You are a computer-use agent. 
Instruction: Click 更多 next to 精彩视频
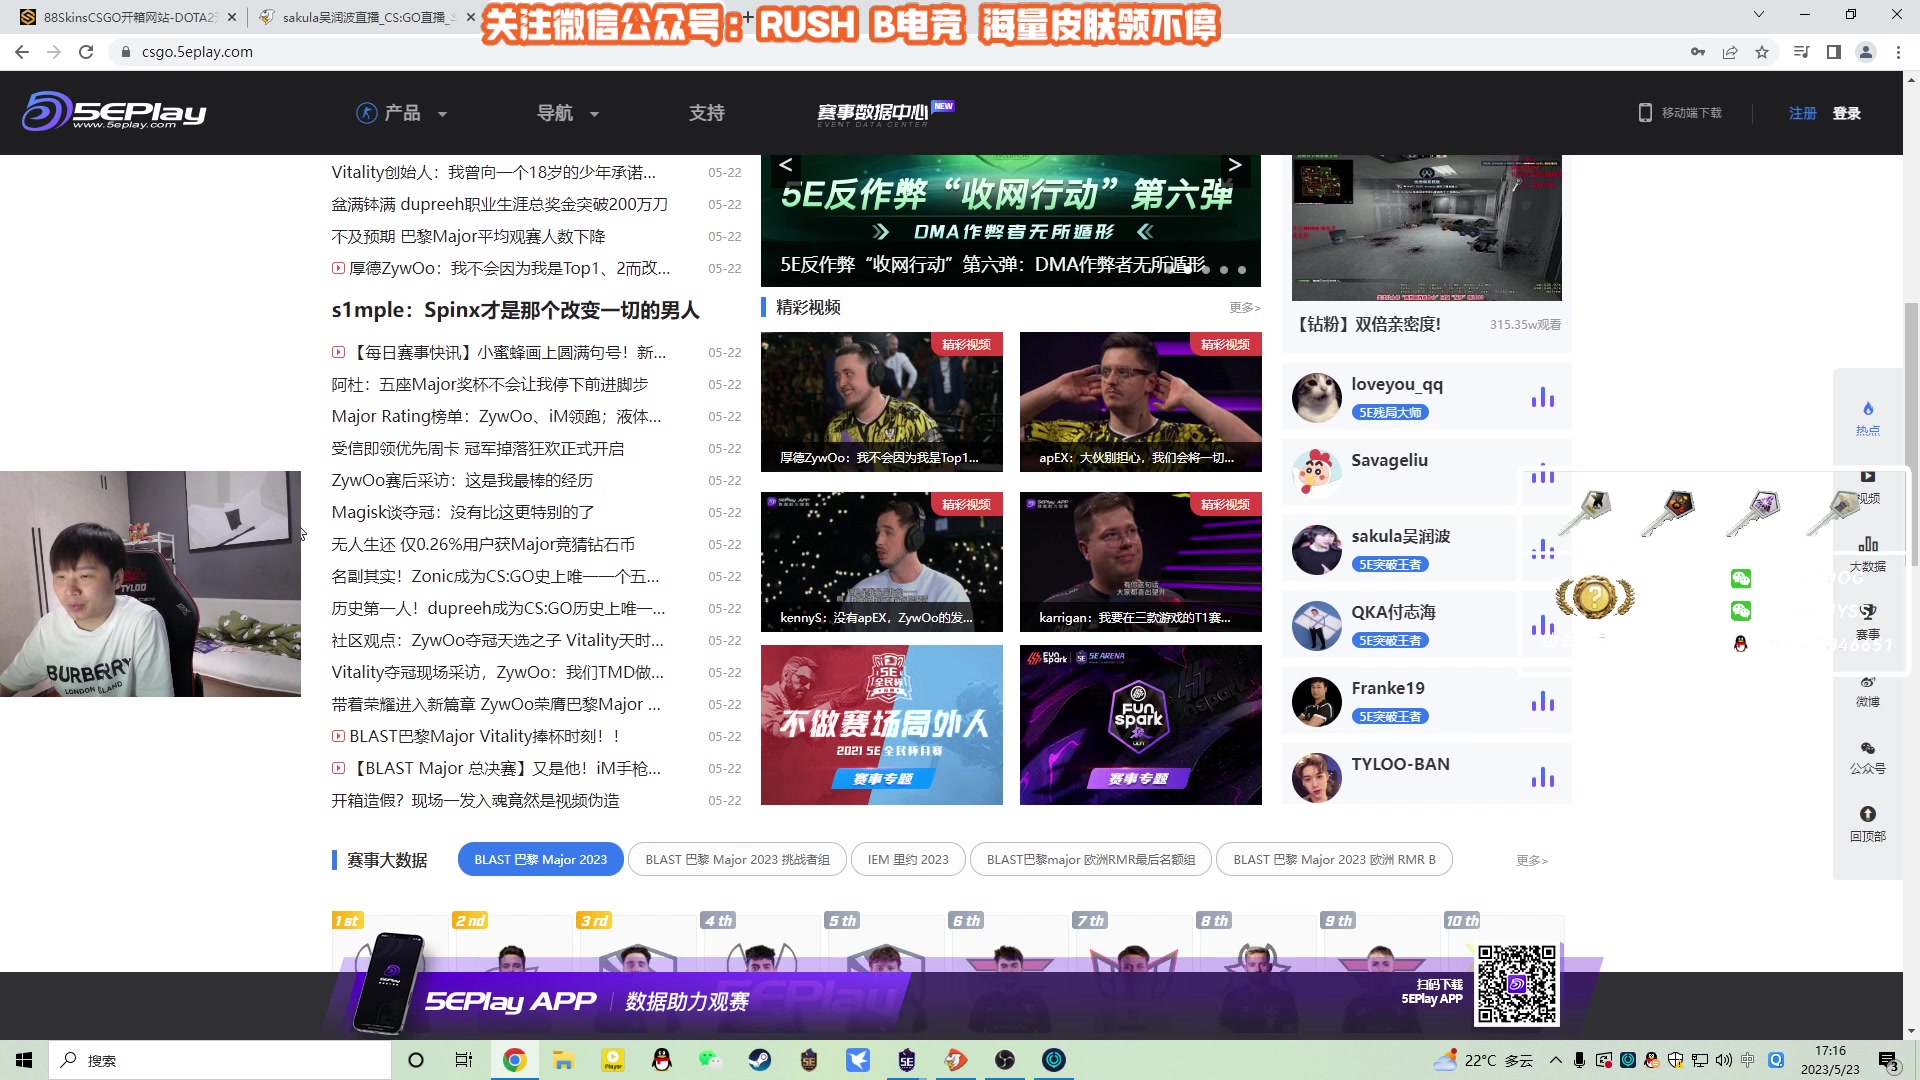1245,308
